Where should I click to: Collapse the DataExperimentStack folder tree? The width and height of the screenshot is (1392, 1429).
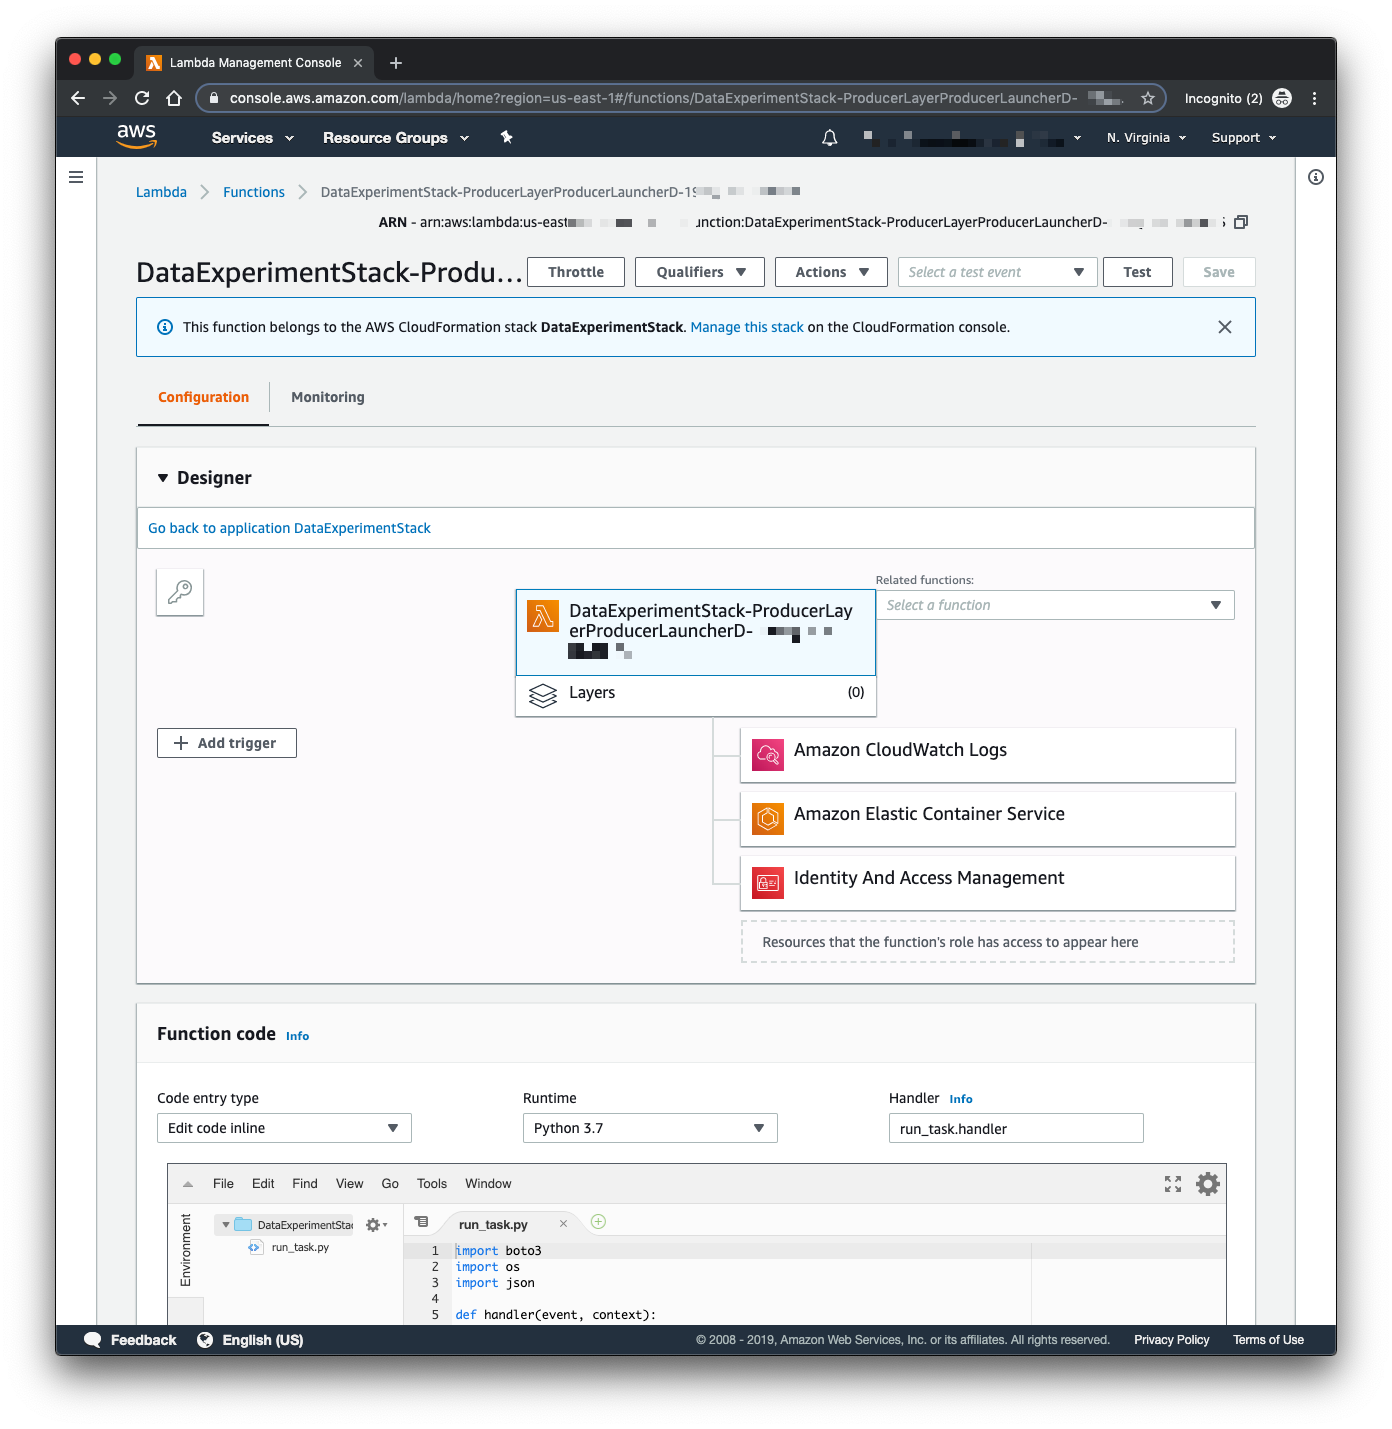(x=226, y=1225)
